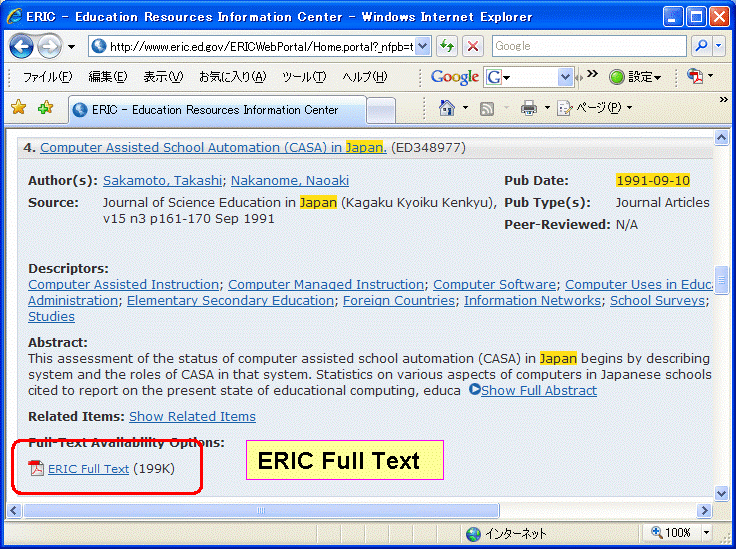Screen dimensions: 736x549
Task: Click vertical scrollbar up arrow
Action: point(721,137)
